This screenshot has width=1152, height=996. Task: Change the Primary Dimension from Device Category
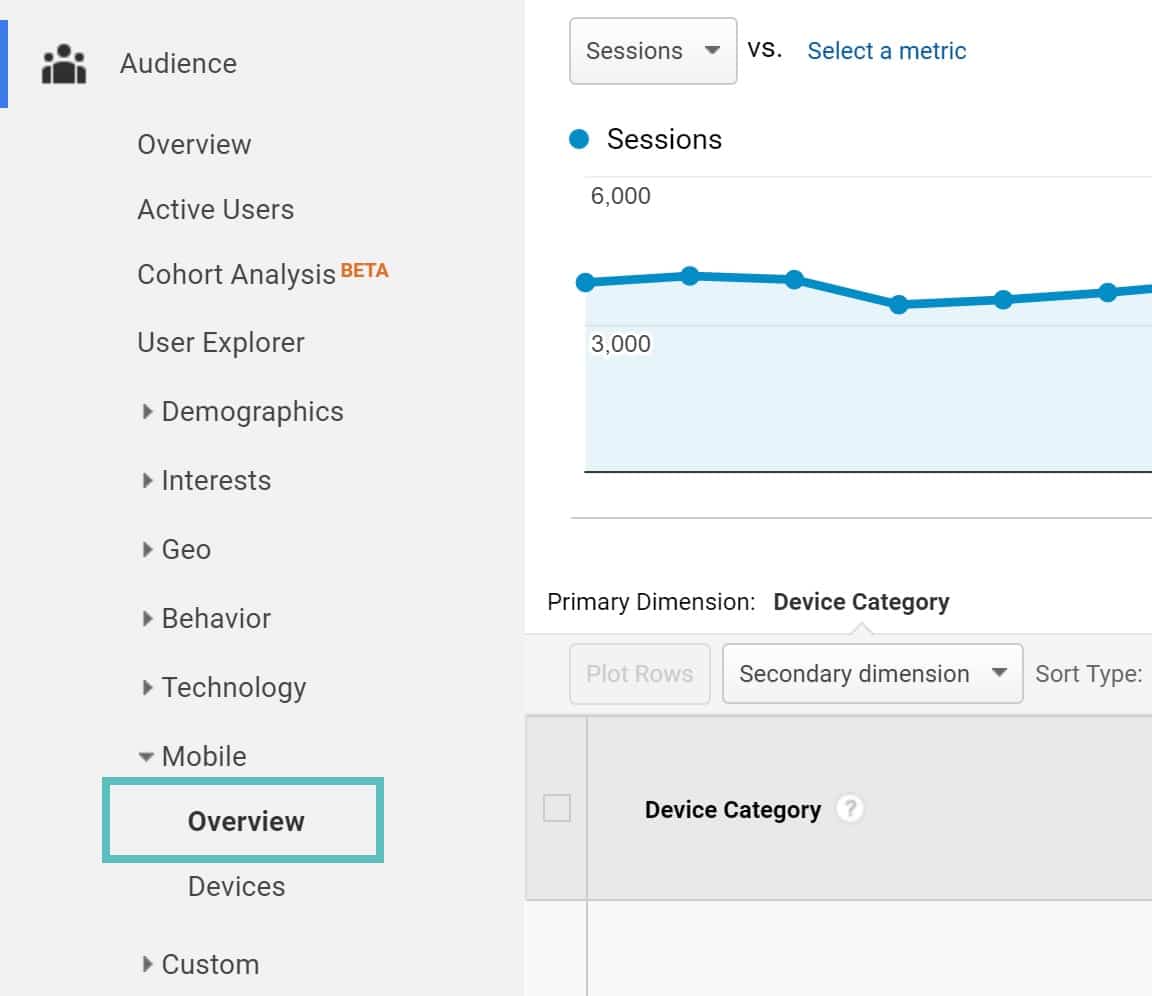tap(861, 601)
